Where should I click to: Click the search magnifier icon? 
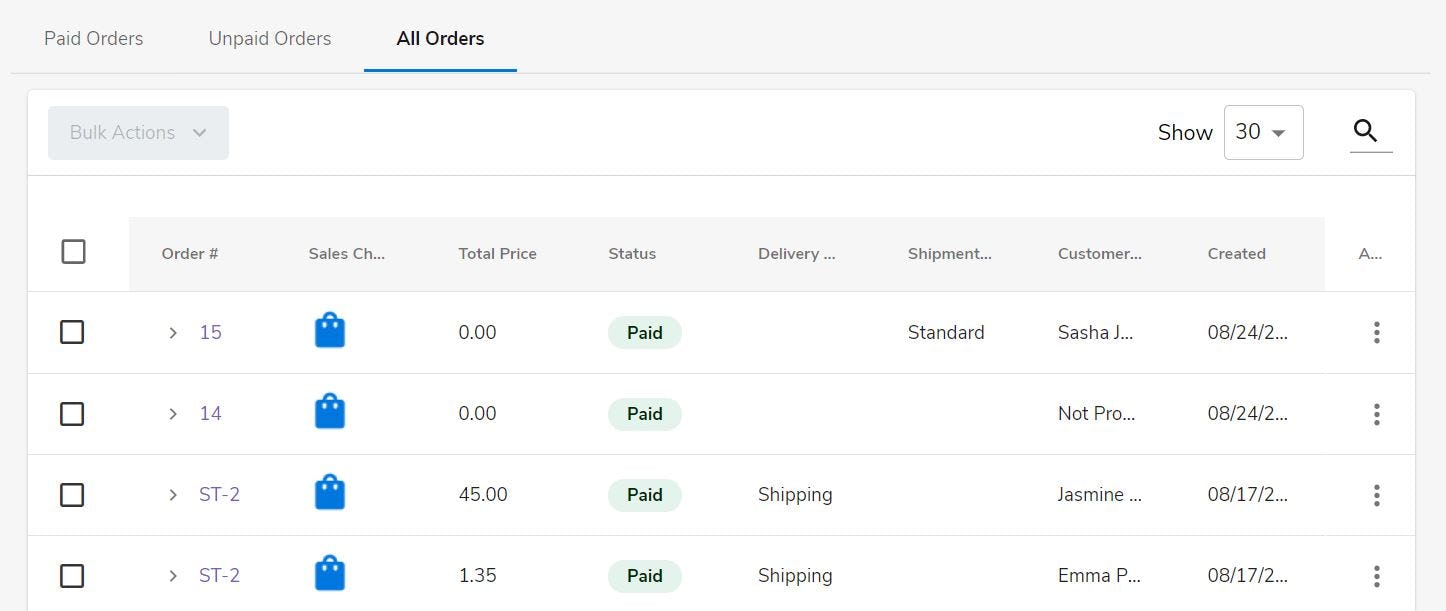pyautogui.click(x=1366, y=131)
